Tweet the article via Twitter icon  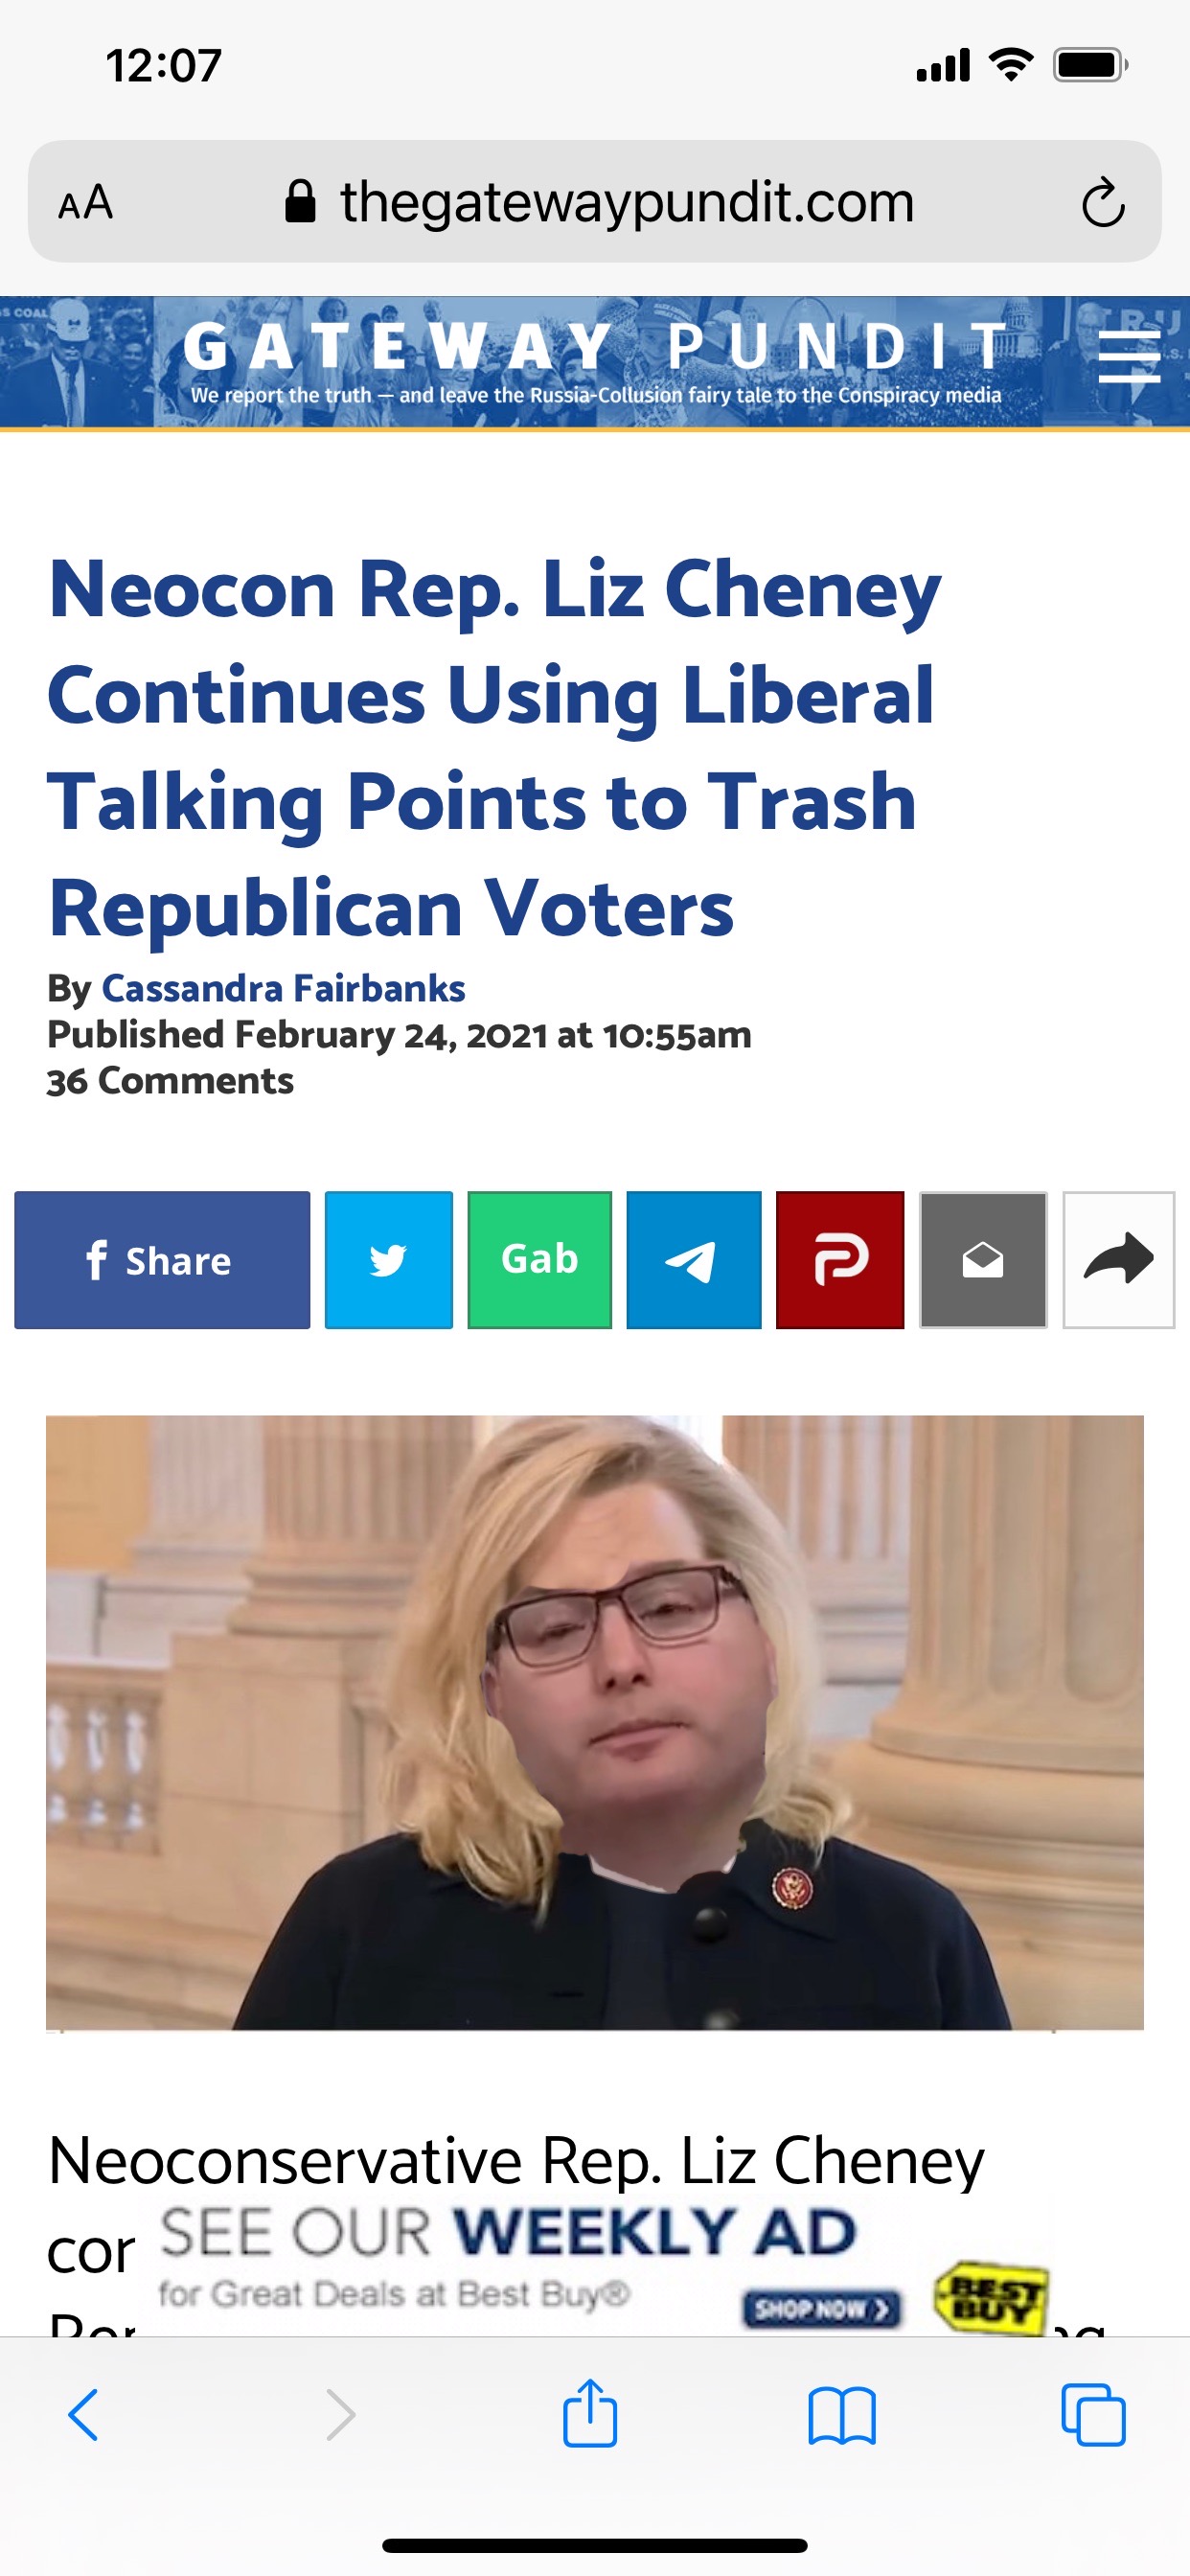coord(389,1260)
